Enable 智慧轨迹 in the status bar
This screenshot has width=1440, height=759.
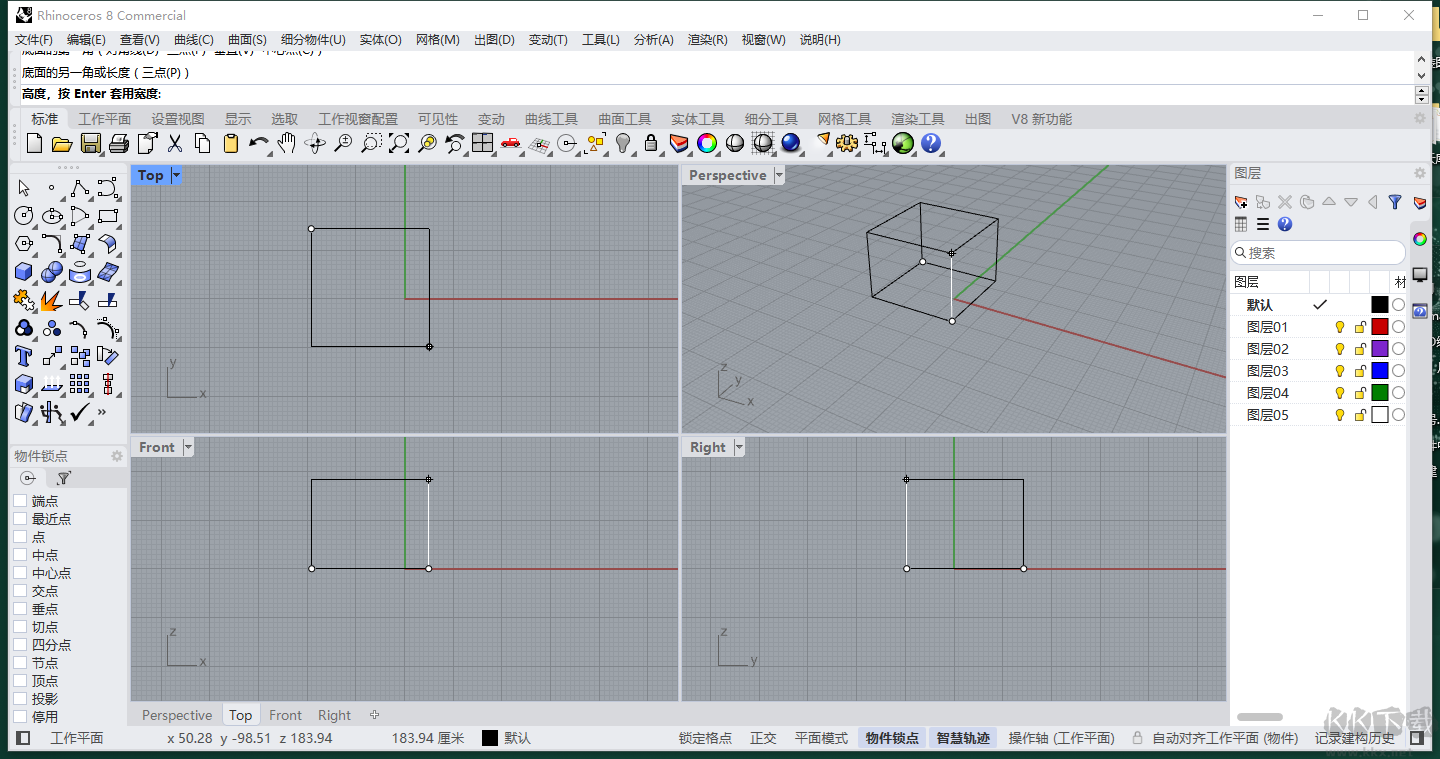click(962, 737)
